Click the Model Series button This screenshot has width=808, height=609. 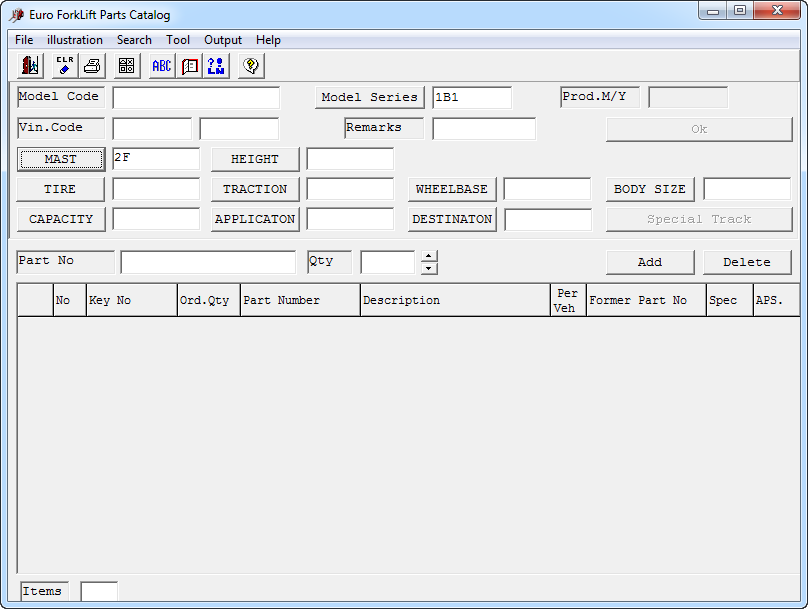[369, 97]
